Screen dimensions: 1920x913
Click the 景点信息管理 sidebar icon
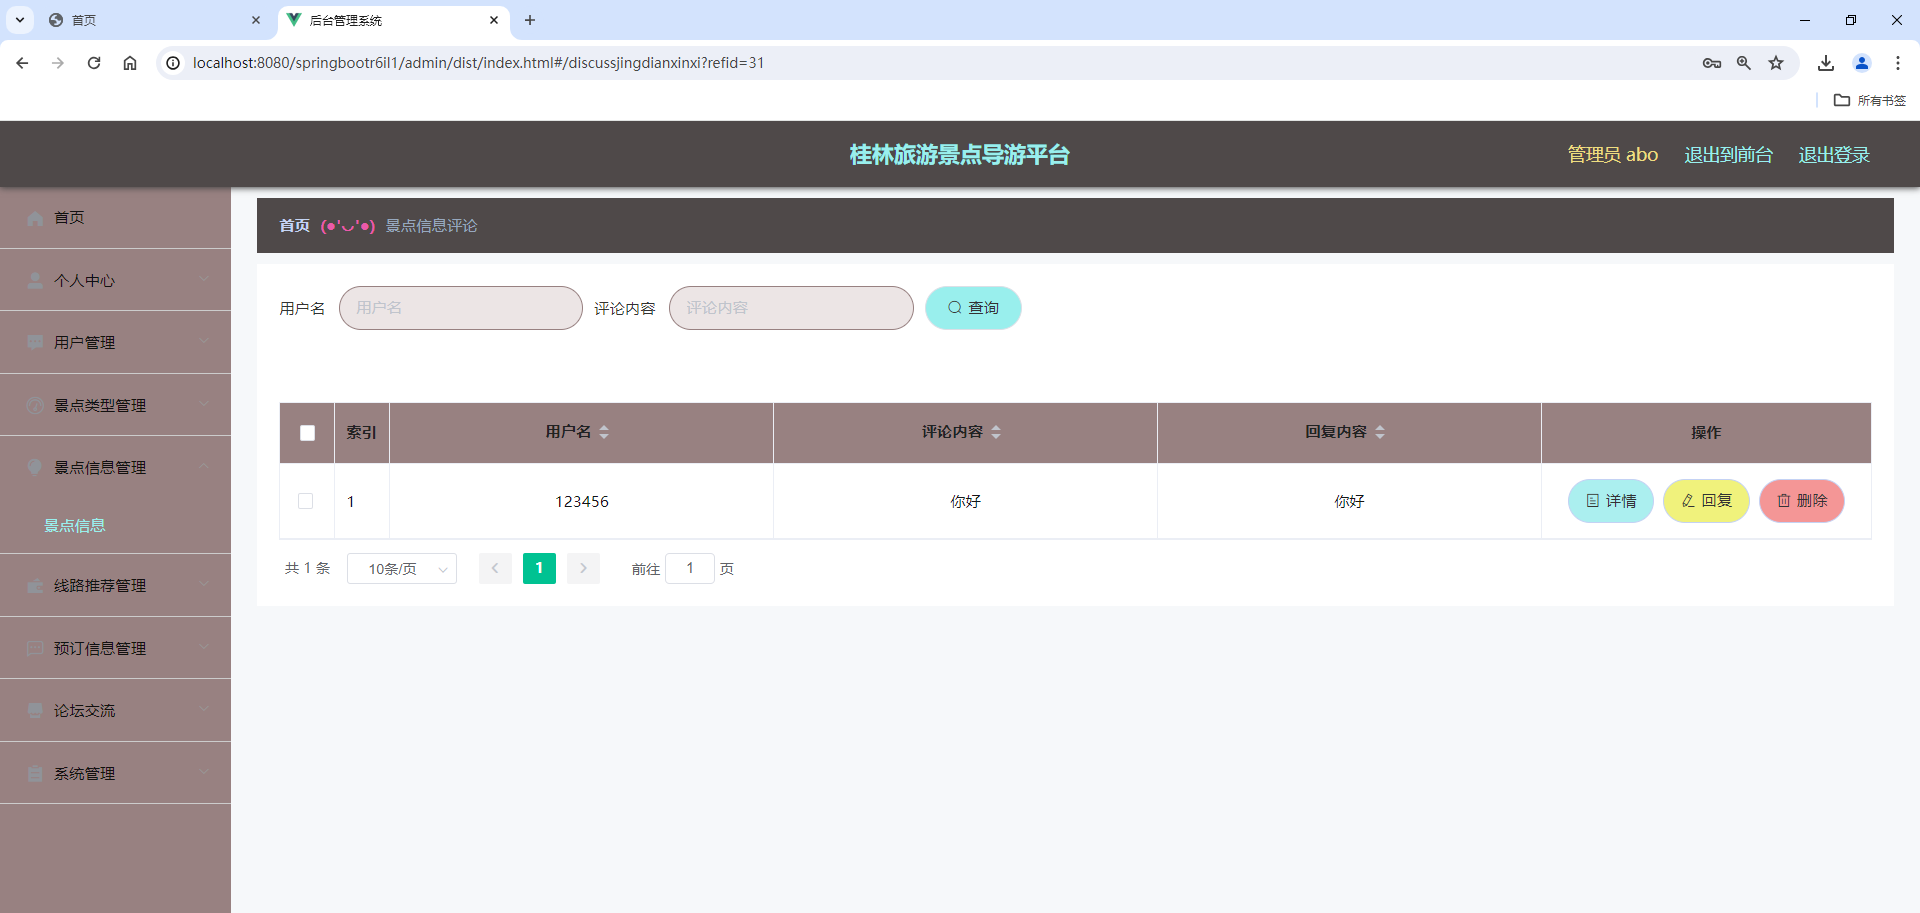tap(35, 466)
